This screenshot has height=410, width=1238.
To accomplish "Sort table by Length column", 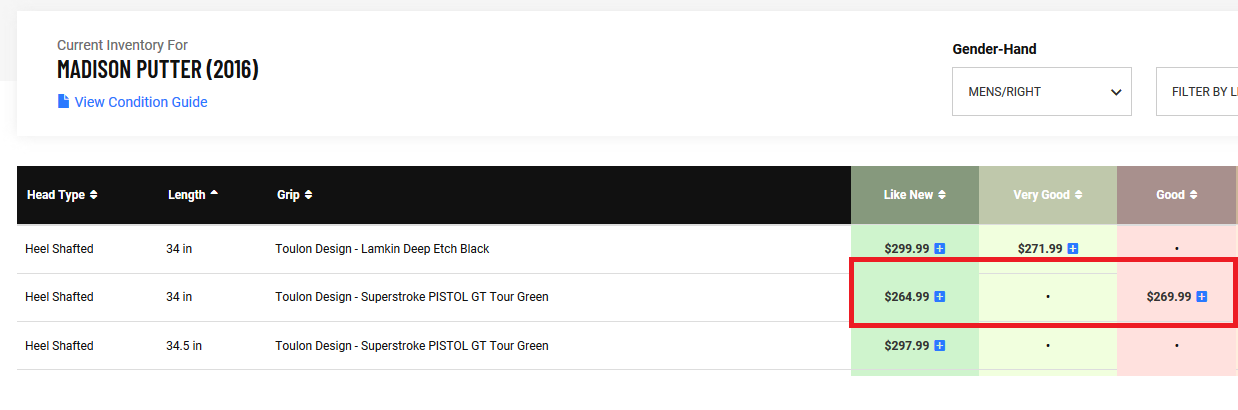I will 192,195.
